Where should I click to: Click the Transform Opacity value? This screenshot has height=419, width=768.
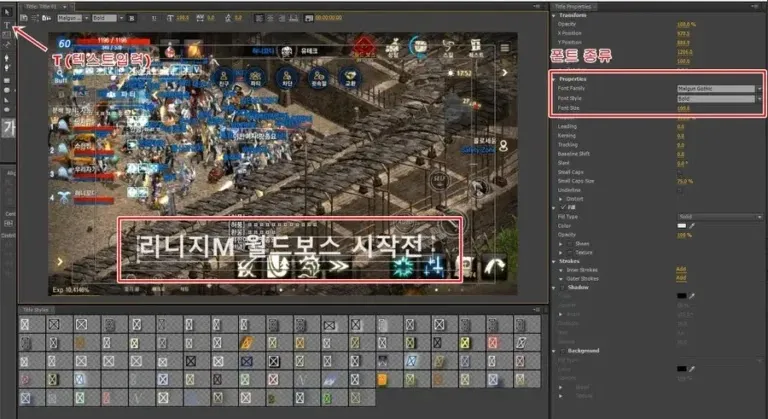pyautogui.click(x=686, y=24)
